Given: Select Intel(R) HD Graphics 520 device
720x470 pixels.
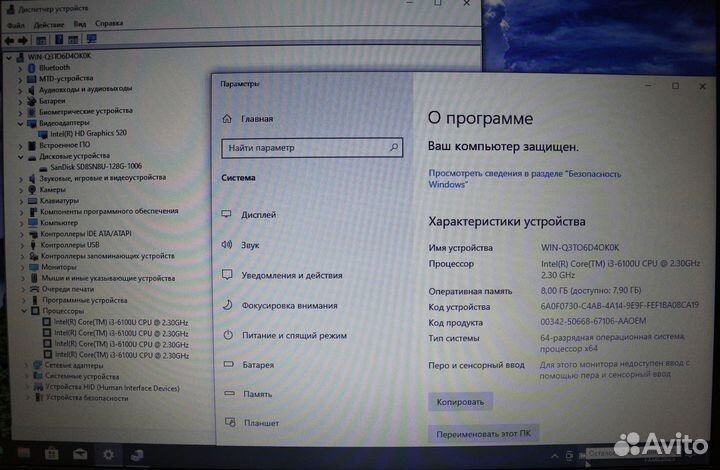Looking at the screenshot, I should [88, 134].
